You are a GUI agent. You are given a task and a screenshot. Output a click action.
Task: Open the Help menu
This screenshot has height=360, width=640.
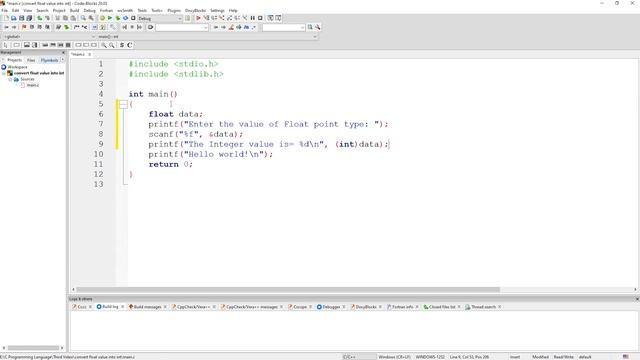coord(233,10)
